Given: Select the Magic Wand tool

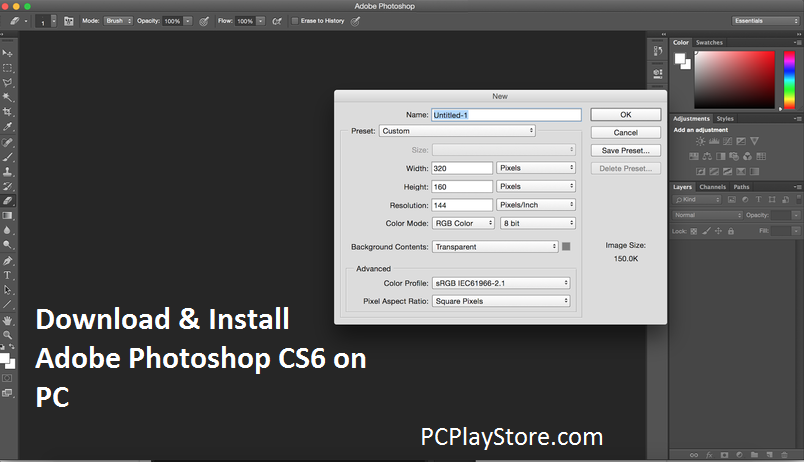Looking at the screenshot, I should 8,97.
